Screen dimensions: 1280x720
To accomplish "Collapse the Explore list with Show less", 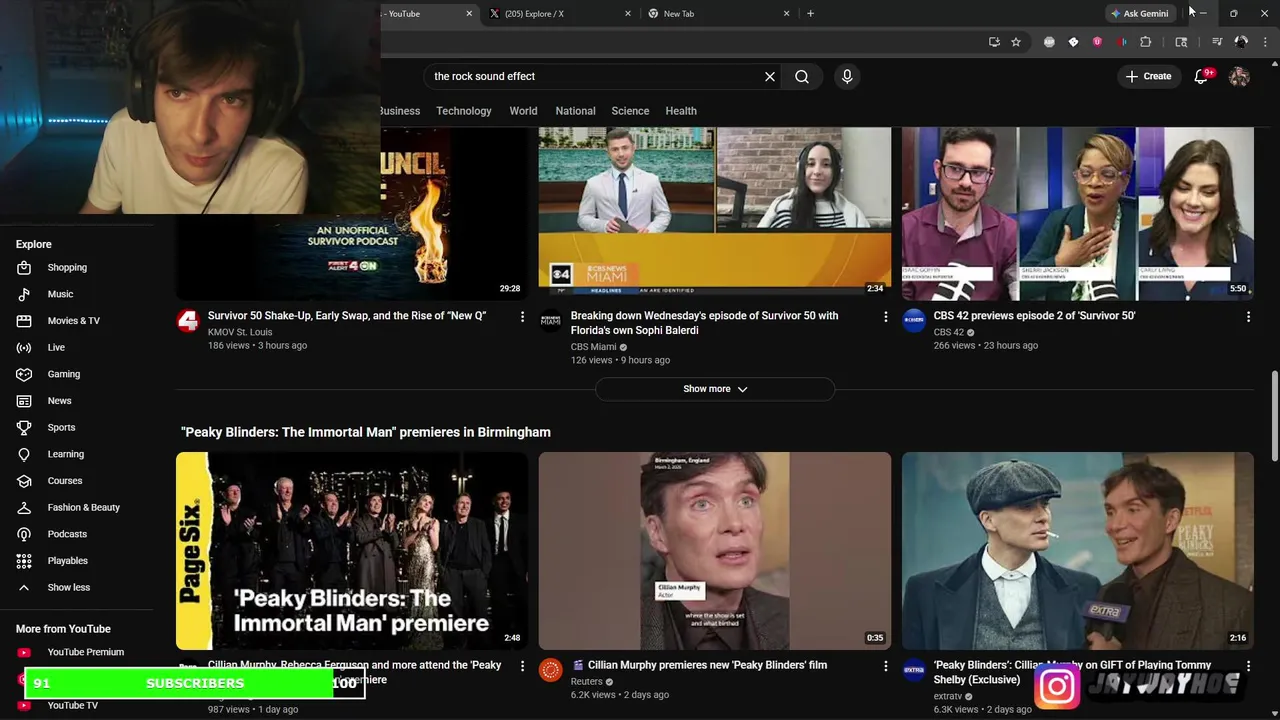I will 77,587.
